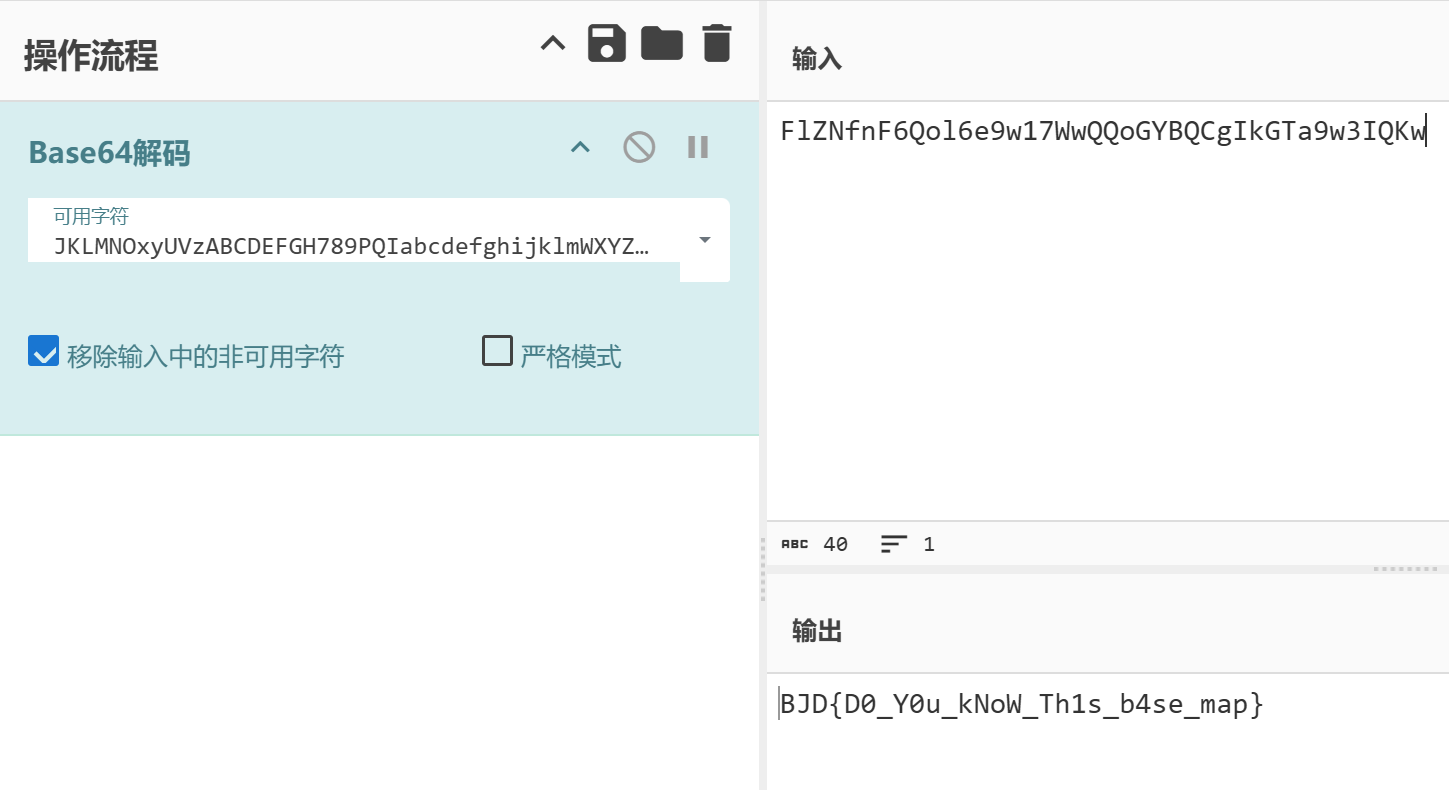
Task: Clear the recipe with the trash icon
Action: [x=716, y=43]
